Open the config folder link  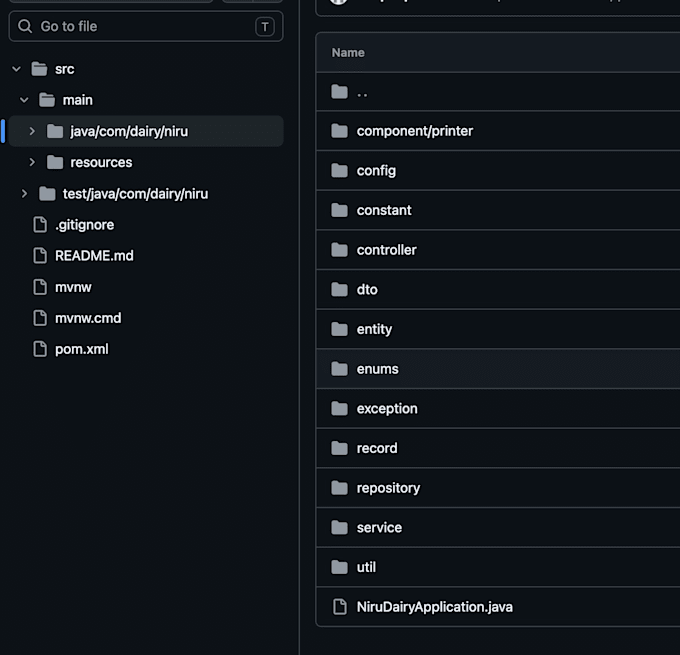(376, 171)
